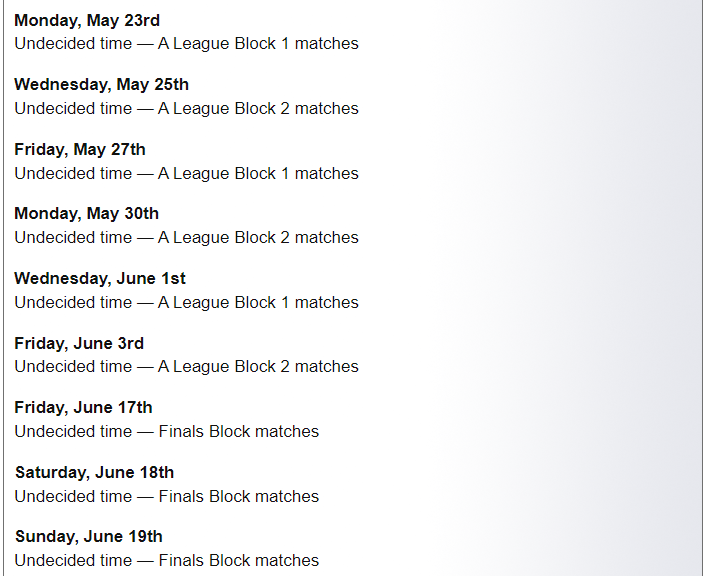Viewport: 708px width, 576px height.
Task: Click the word "Finals" under Sunday, June 19th
Action: click(x=181, y=560)
